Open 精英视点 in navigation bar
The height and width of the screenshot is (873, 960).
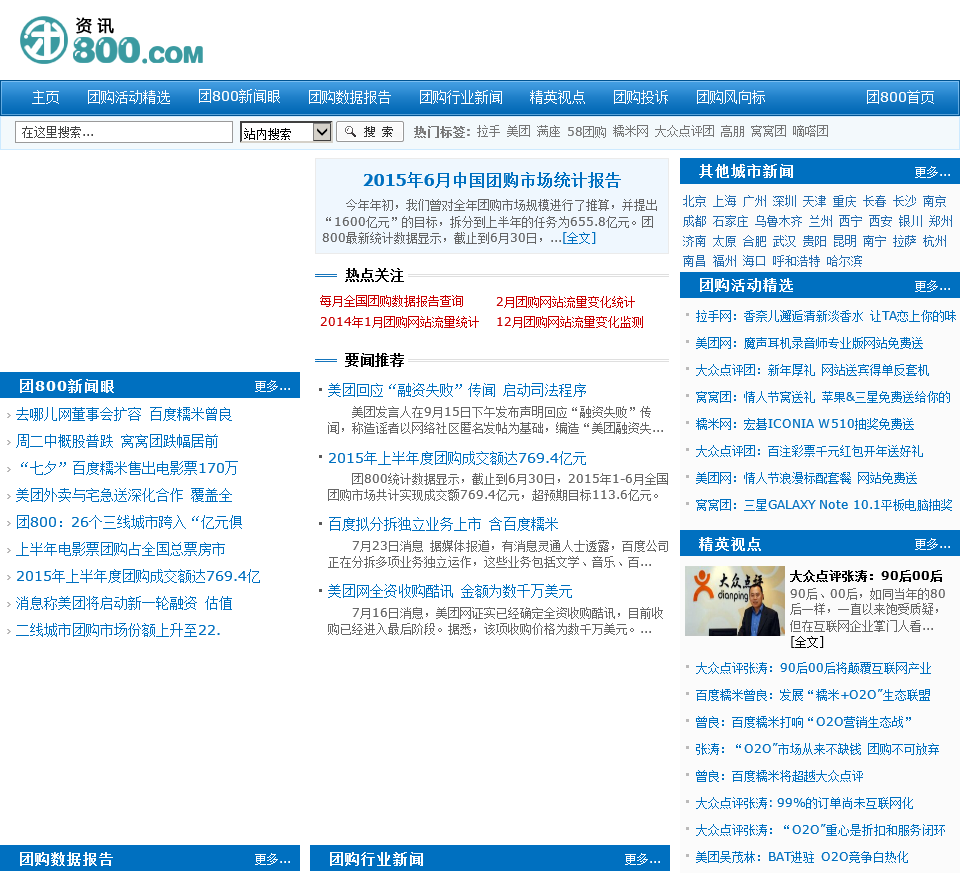click(557, 97)
